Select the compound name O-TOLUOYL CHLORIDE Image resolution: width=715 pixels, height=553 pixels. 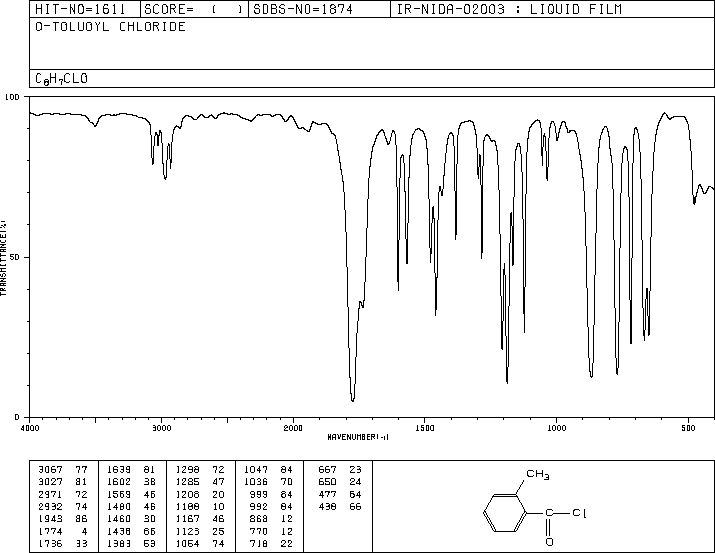(x=110, y=26)
